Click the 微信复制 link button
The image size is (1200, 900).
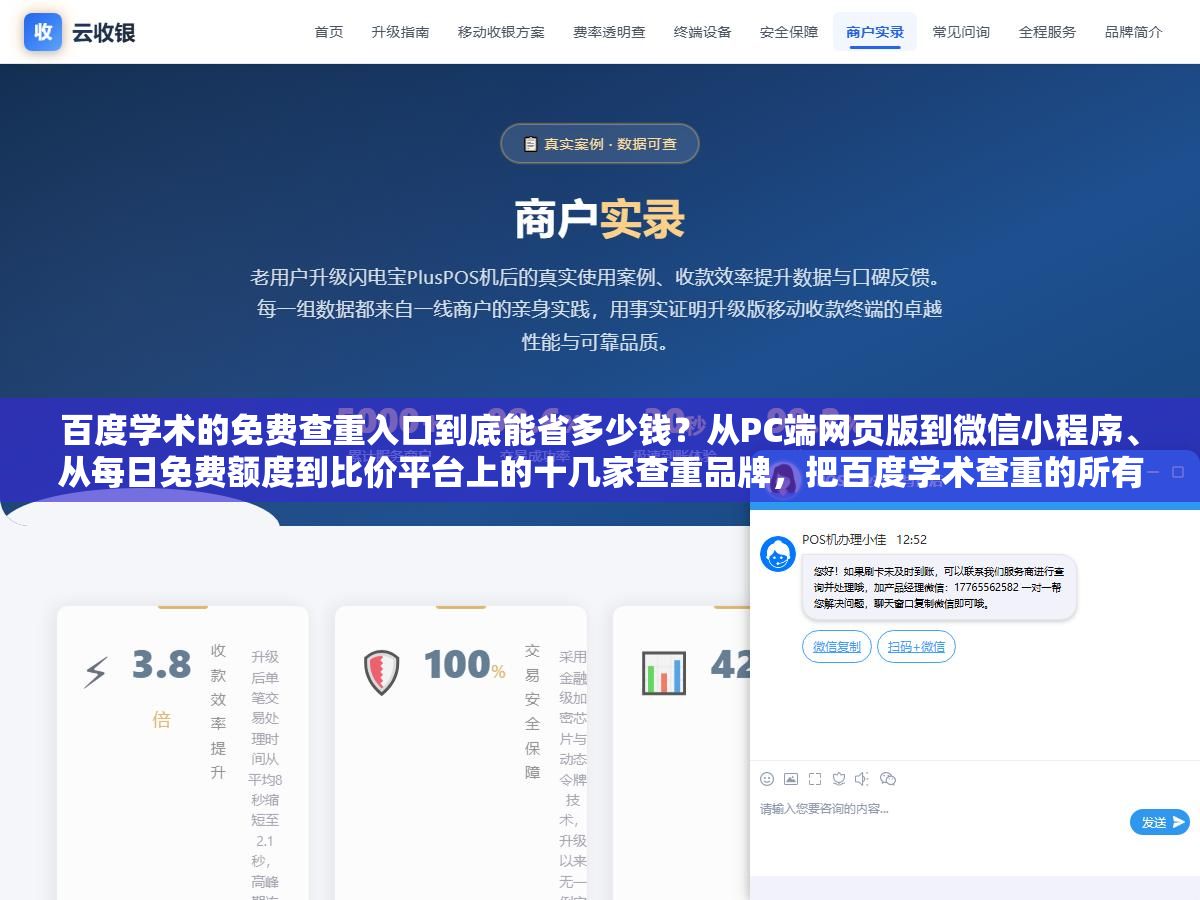pyautogui.click(x=837, y=647)
